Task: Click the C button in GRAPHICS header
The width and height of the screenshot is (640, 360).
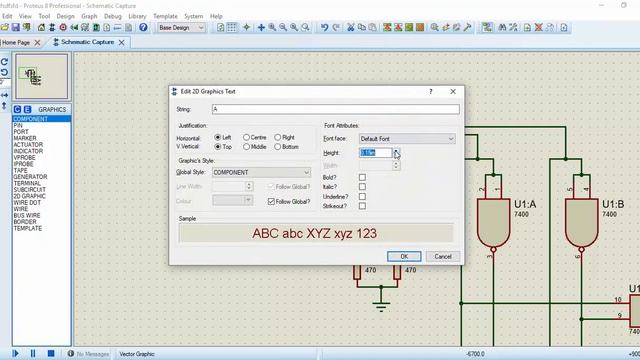Action: point(17,109)
